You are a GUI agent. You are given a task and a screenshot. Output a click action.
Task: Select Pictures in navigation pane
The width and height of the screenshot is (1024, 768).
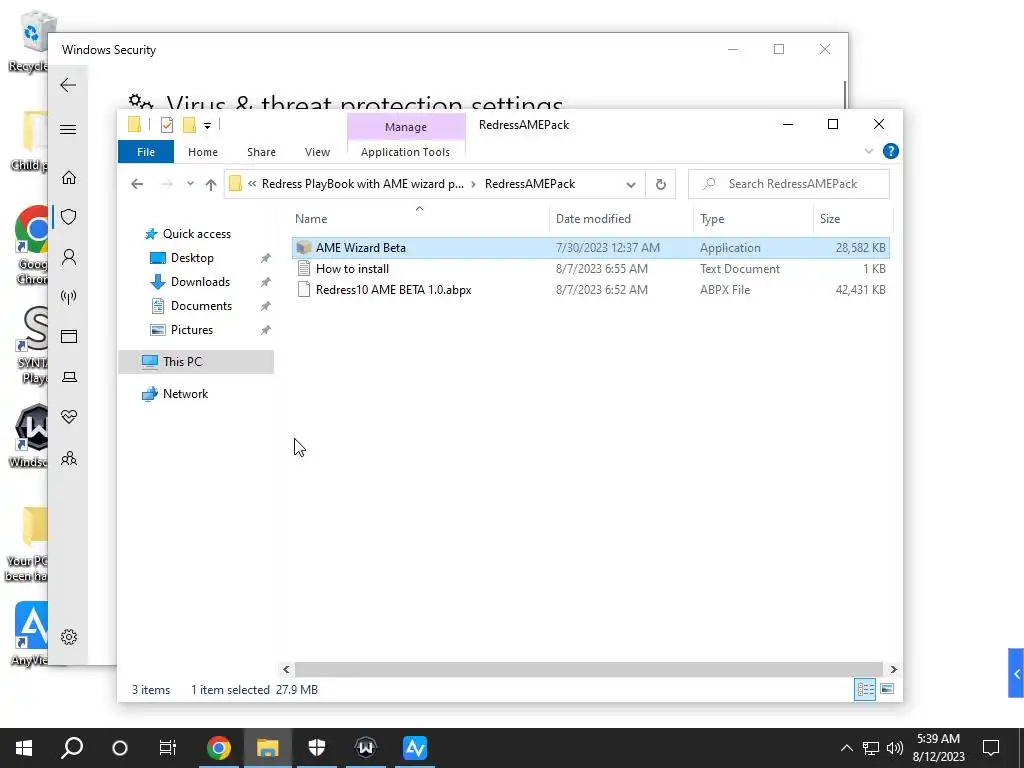(191, 330)
